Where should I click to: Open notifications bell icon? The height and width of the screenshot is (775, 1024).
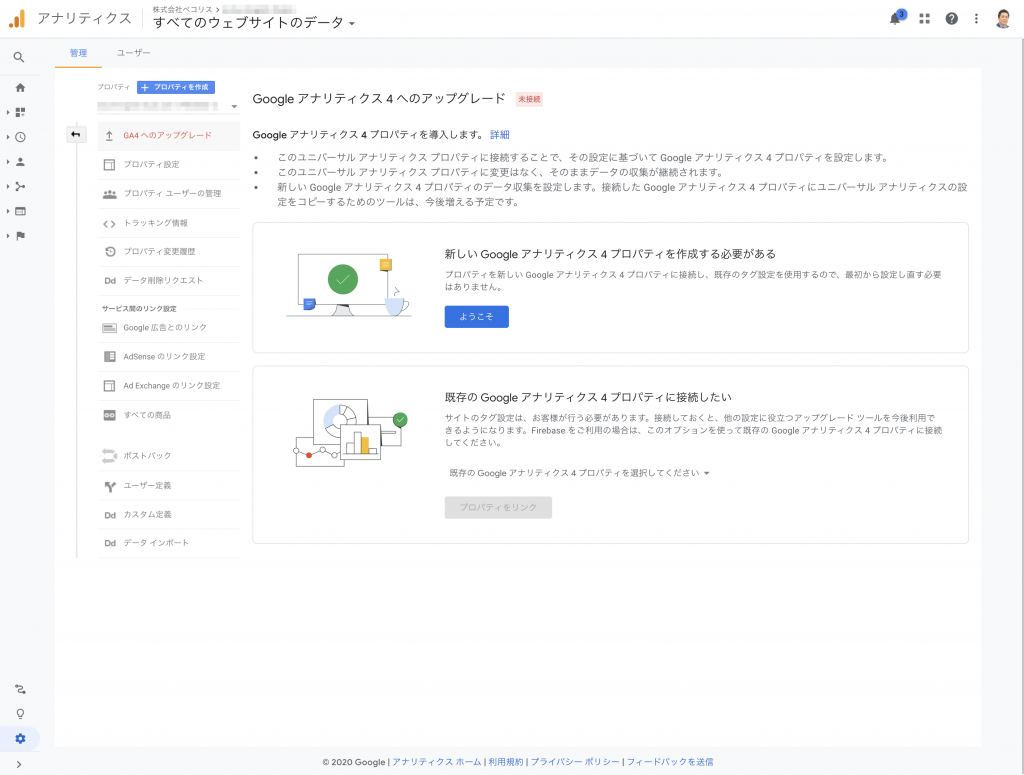[x=895, y=18]
